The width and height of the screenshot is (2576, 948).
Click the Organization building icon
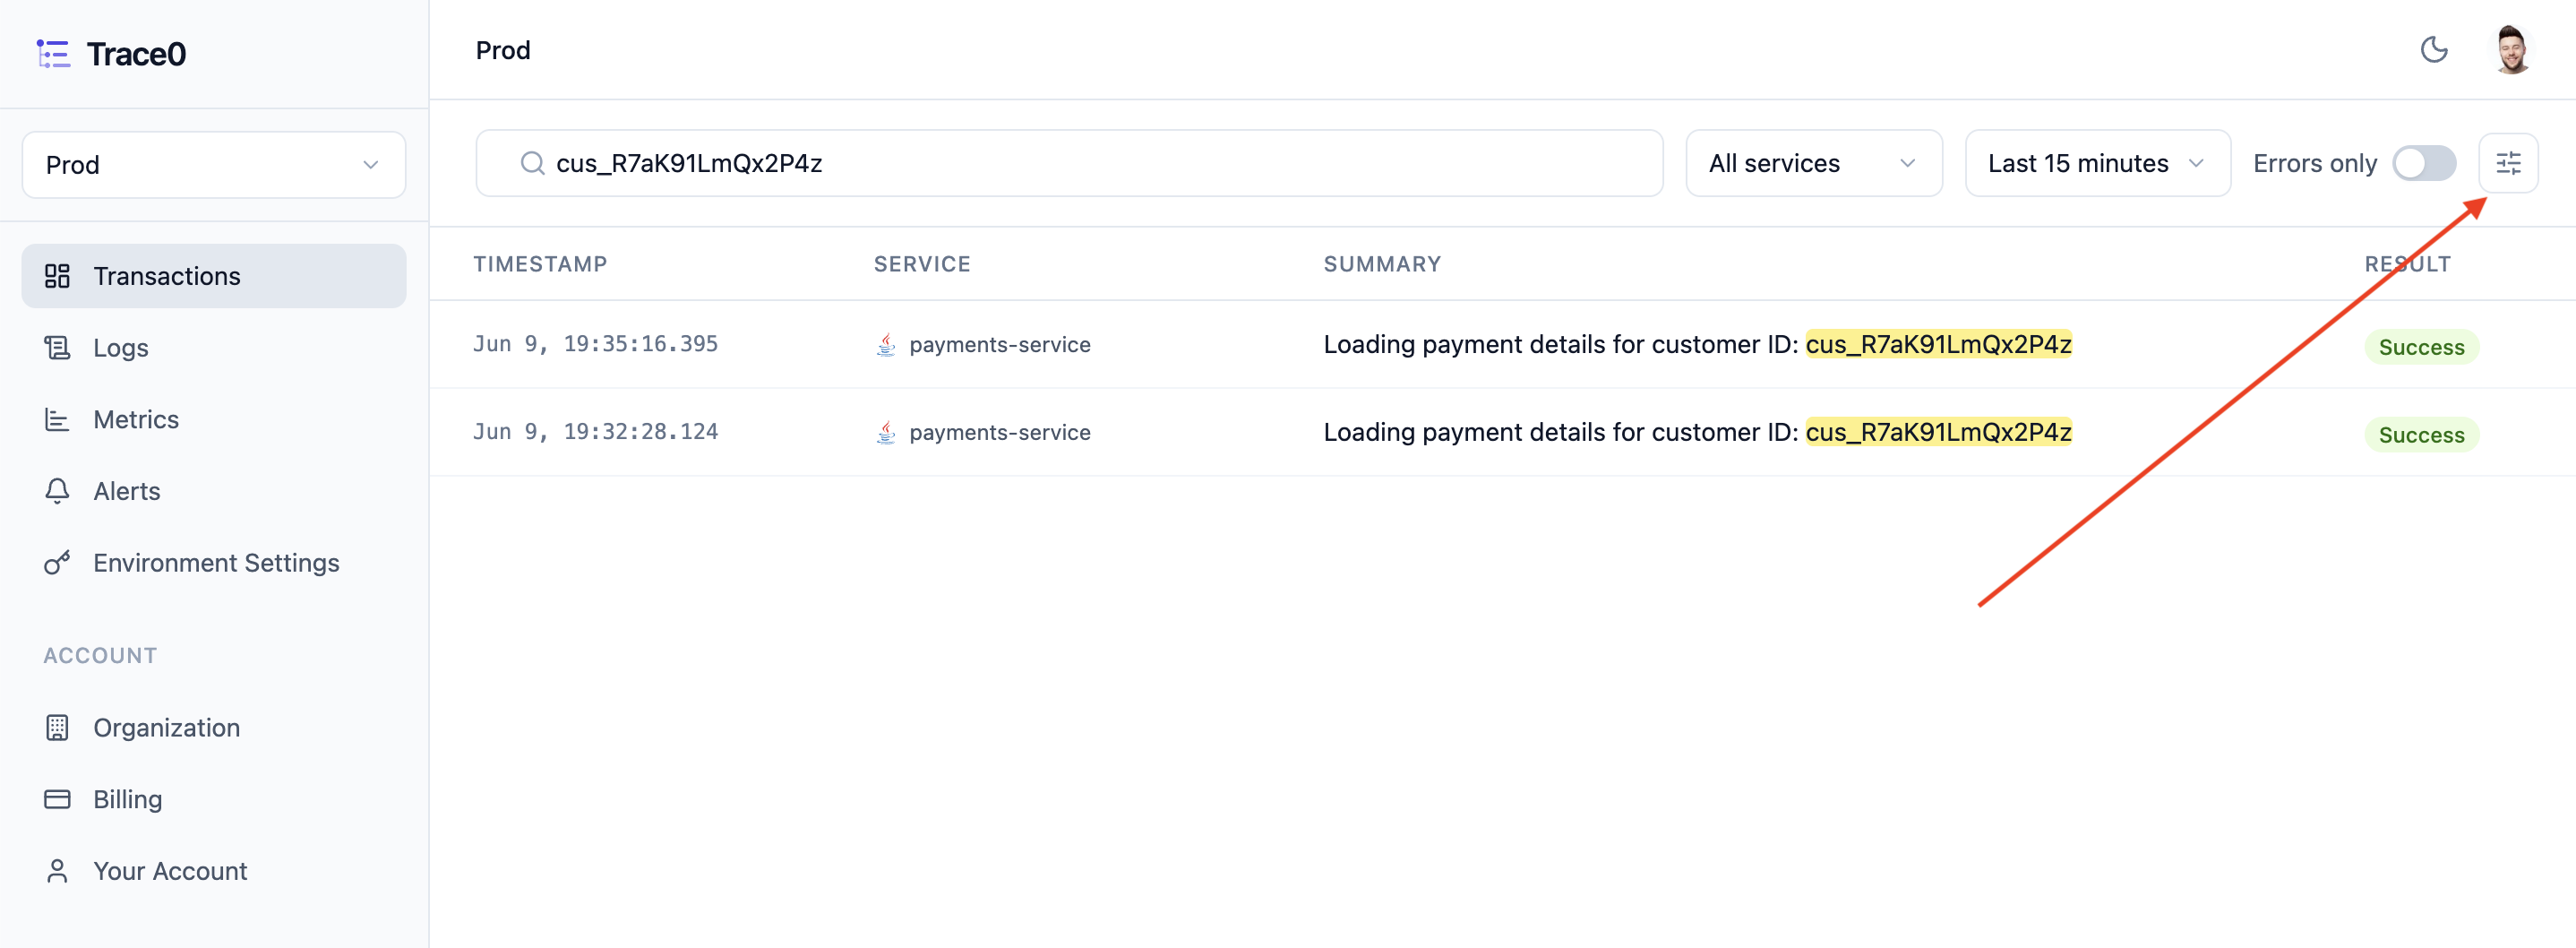(57, 728)
